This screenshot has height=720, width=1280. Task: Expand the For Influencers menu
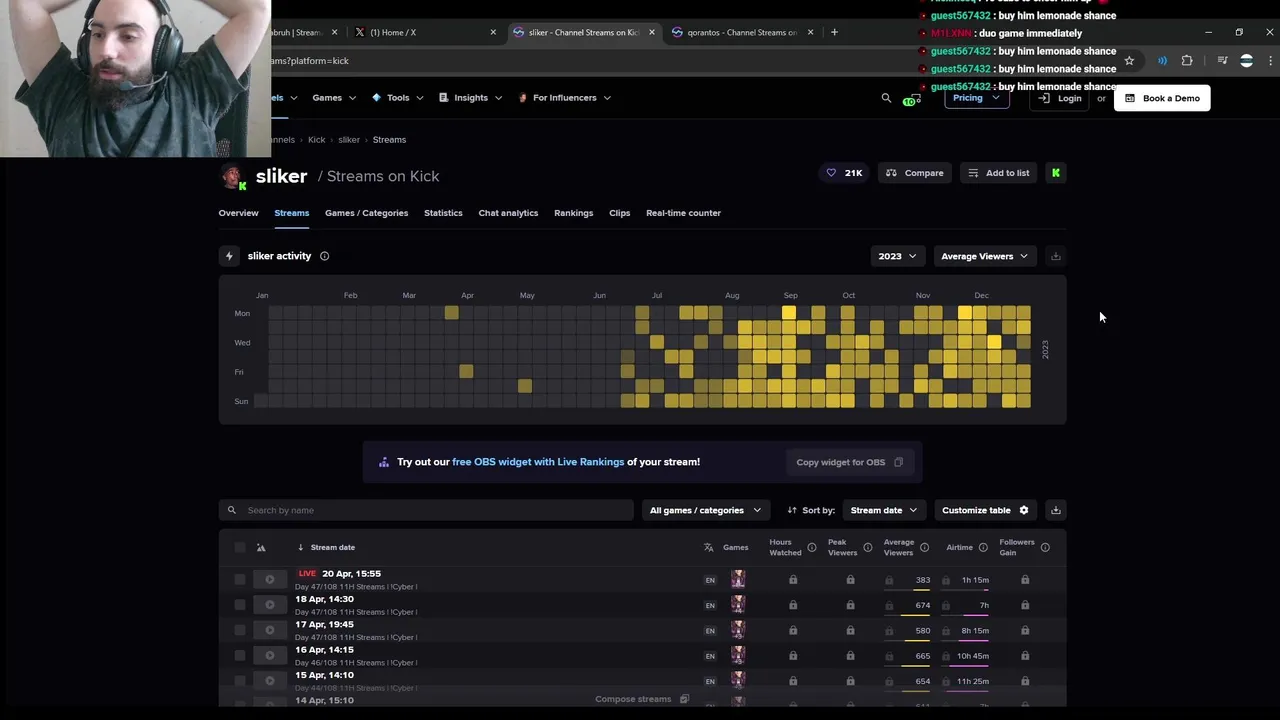[565, 98]
